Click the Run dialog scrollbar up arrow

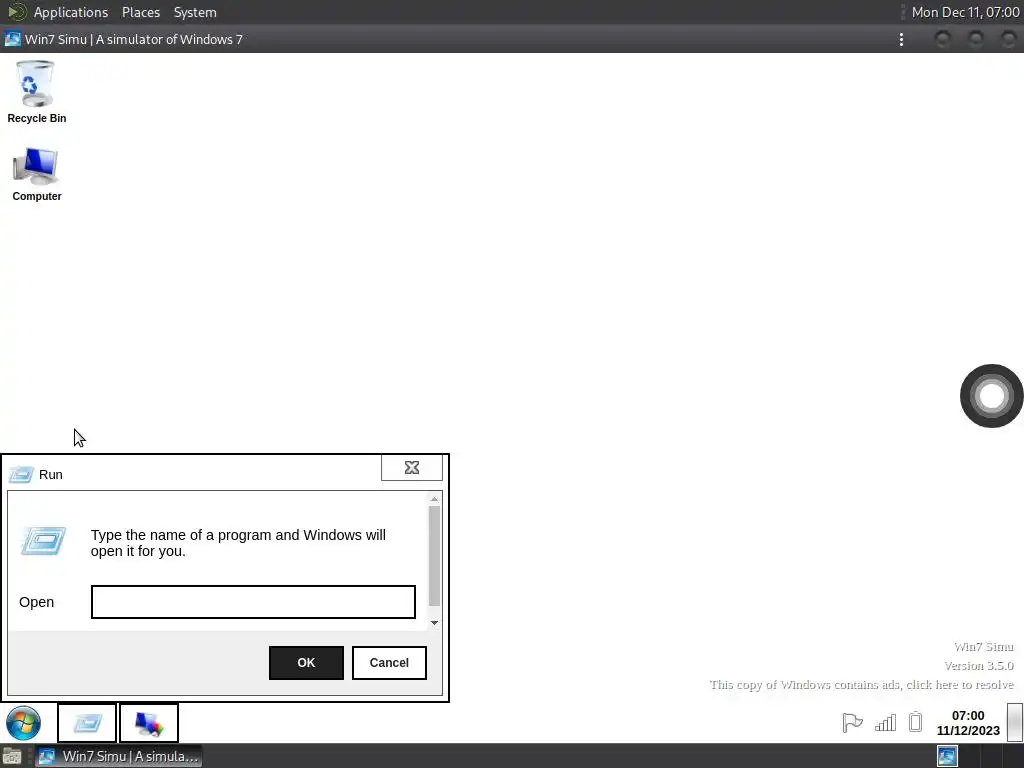tap(434, 499)
